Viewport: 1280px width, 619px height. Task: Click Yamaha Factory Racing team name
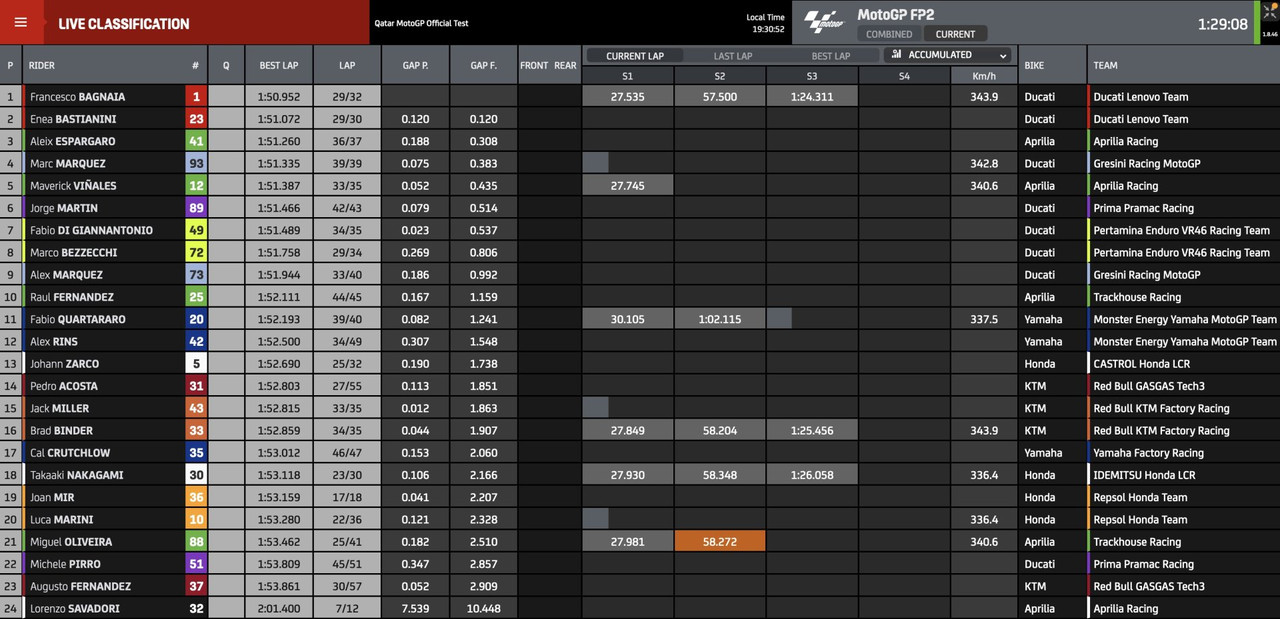pyautogui.click(x=1149, y=452)
